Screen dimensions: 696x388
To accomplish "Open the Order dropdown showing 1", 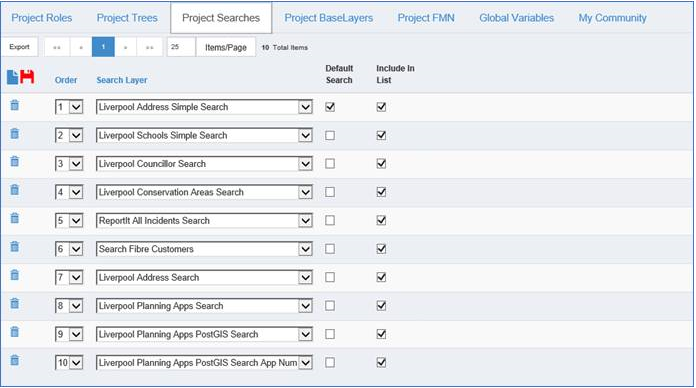I will tap(69, 107).
